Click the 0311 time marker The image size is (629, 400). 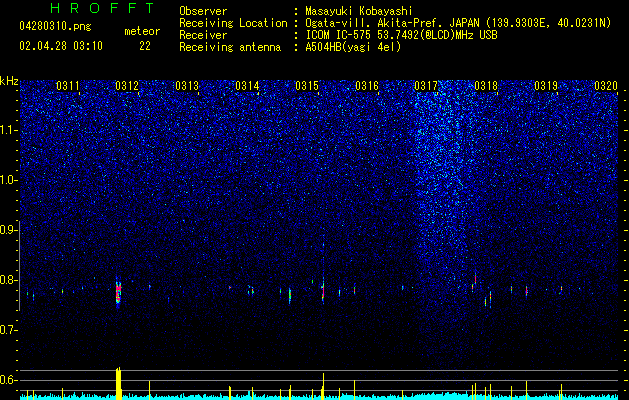pos(67,86)
